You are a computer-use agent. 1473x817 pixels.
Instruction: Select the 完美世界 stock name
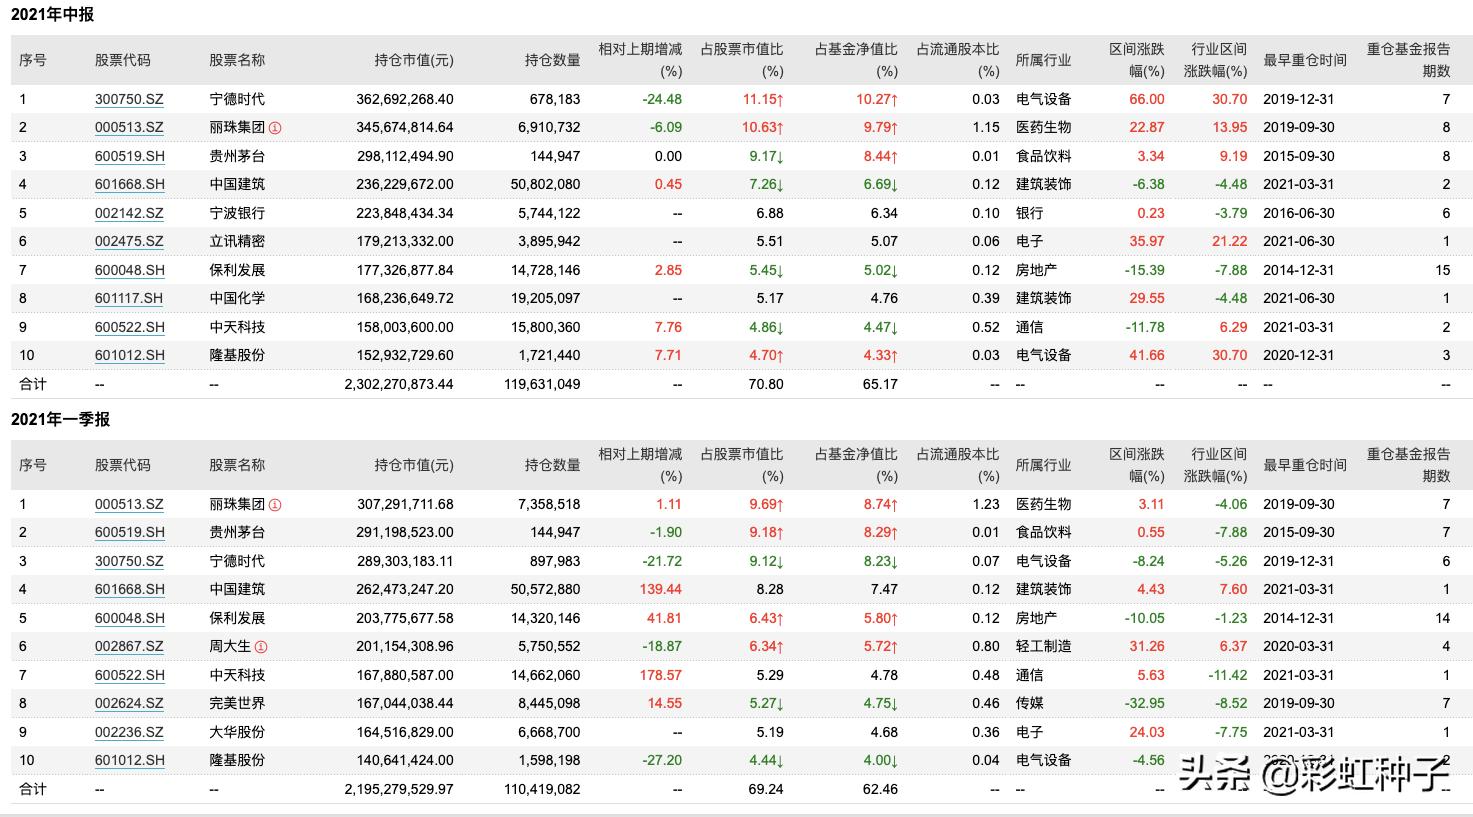(237, 703)
